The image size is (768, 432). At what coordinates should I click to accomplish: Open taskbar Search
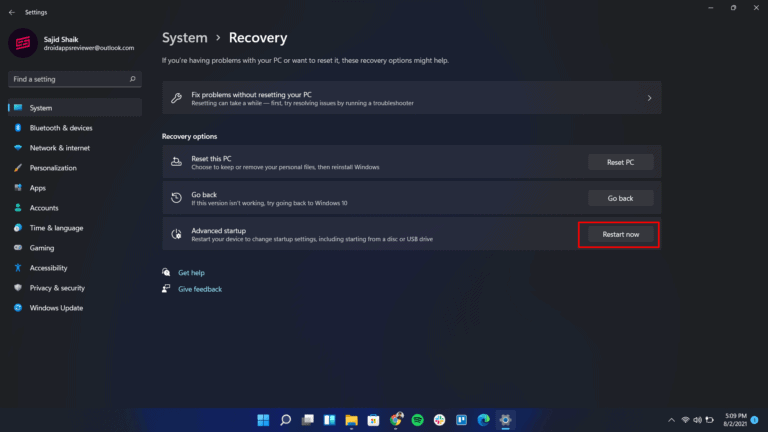tap(285, 420)
